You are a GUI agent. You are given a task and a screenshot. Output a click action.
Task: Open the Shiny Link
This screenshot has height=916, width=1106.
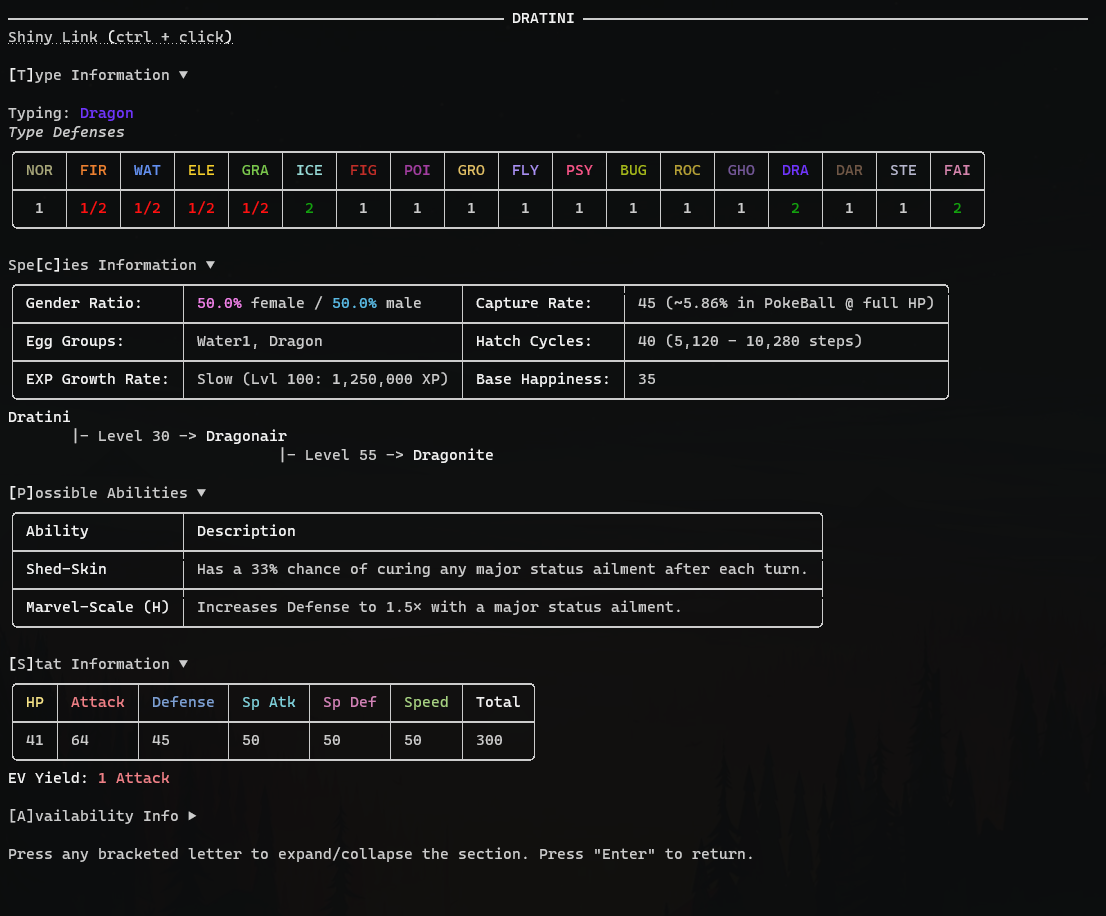tap(120, 37)
